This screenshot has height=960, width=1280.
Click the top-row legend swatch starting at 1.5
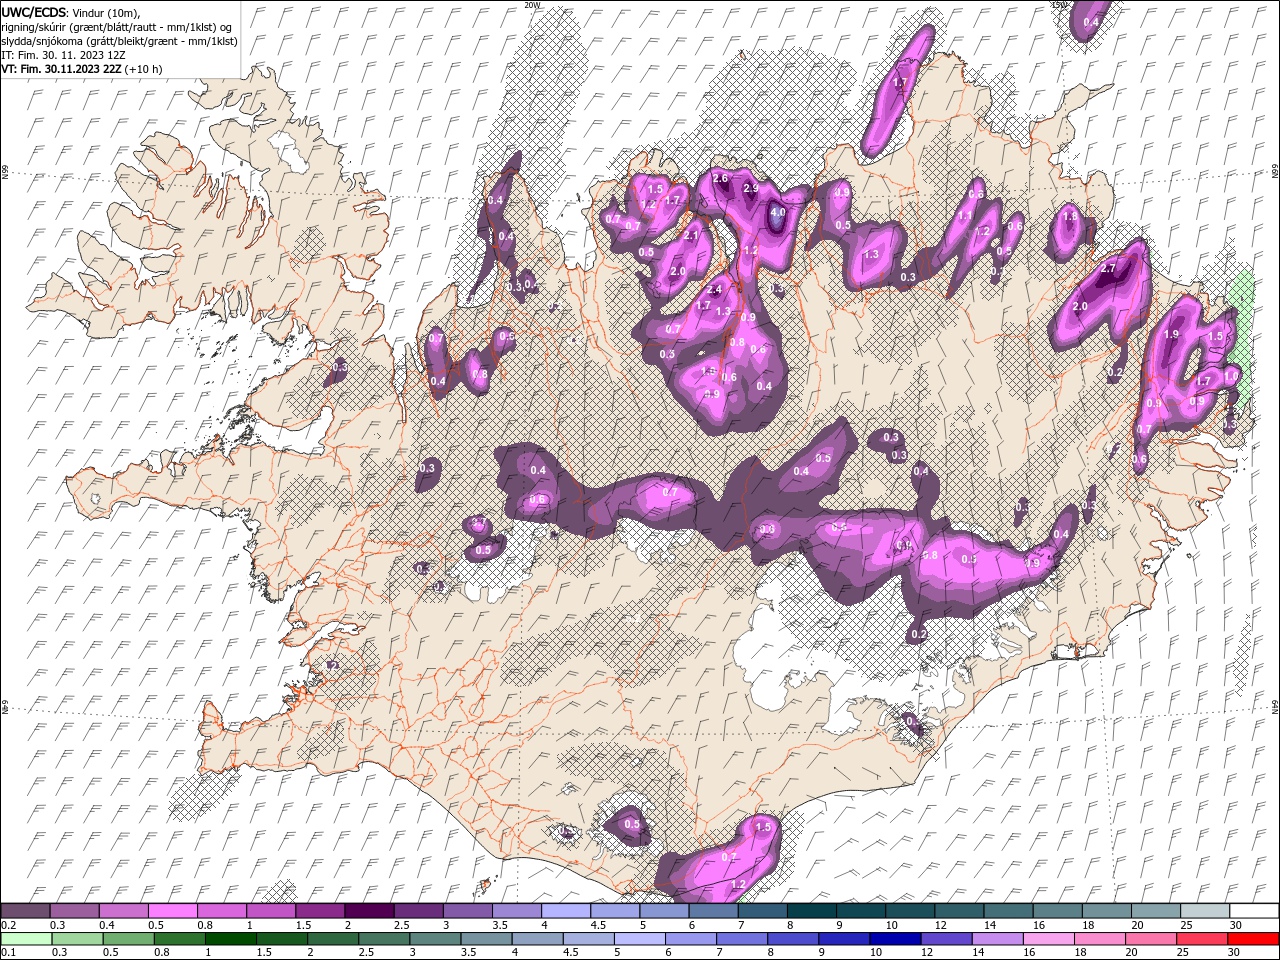pos(320,911)
